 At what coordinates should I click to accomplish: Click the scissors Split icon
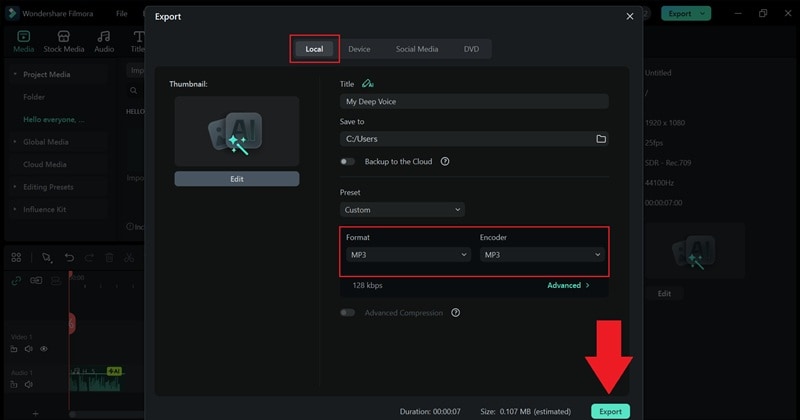[129, 257]
